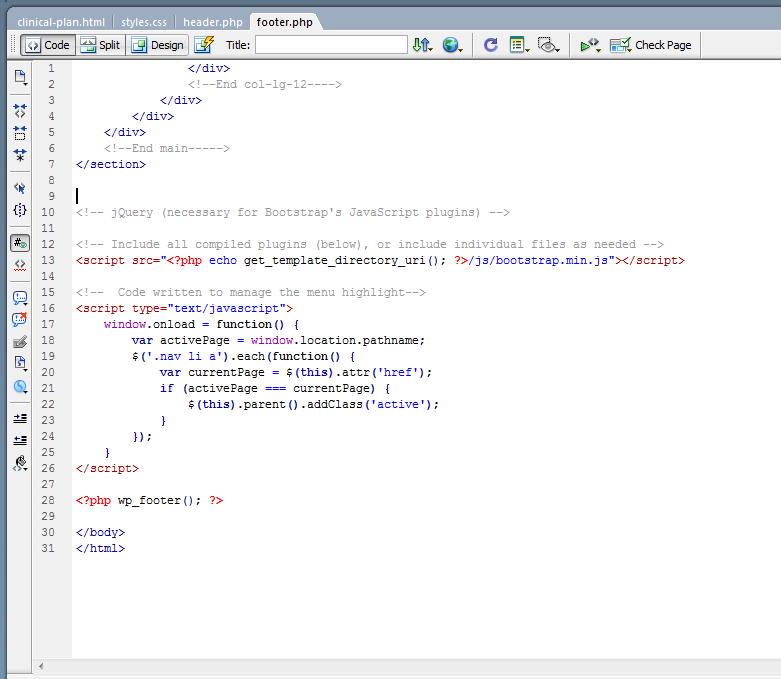The width and height of the screenshot is (781, 679).
Task: Click 'var activePage' declaration text
Action: coord(180,340)
